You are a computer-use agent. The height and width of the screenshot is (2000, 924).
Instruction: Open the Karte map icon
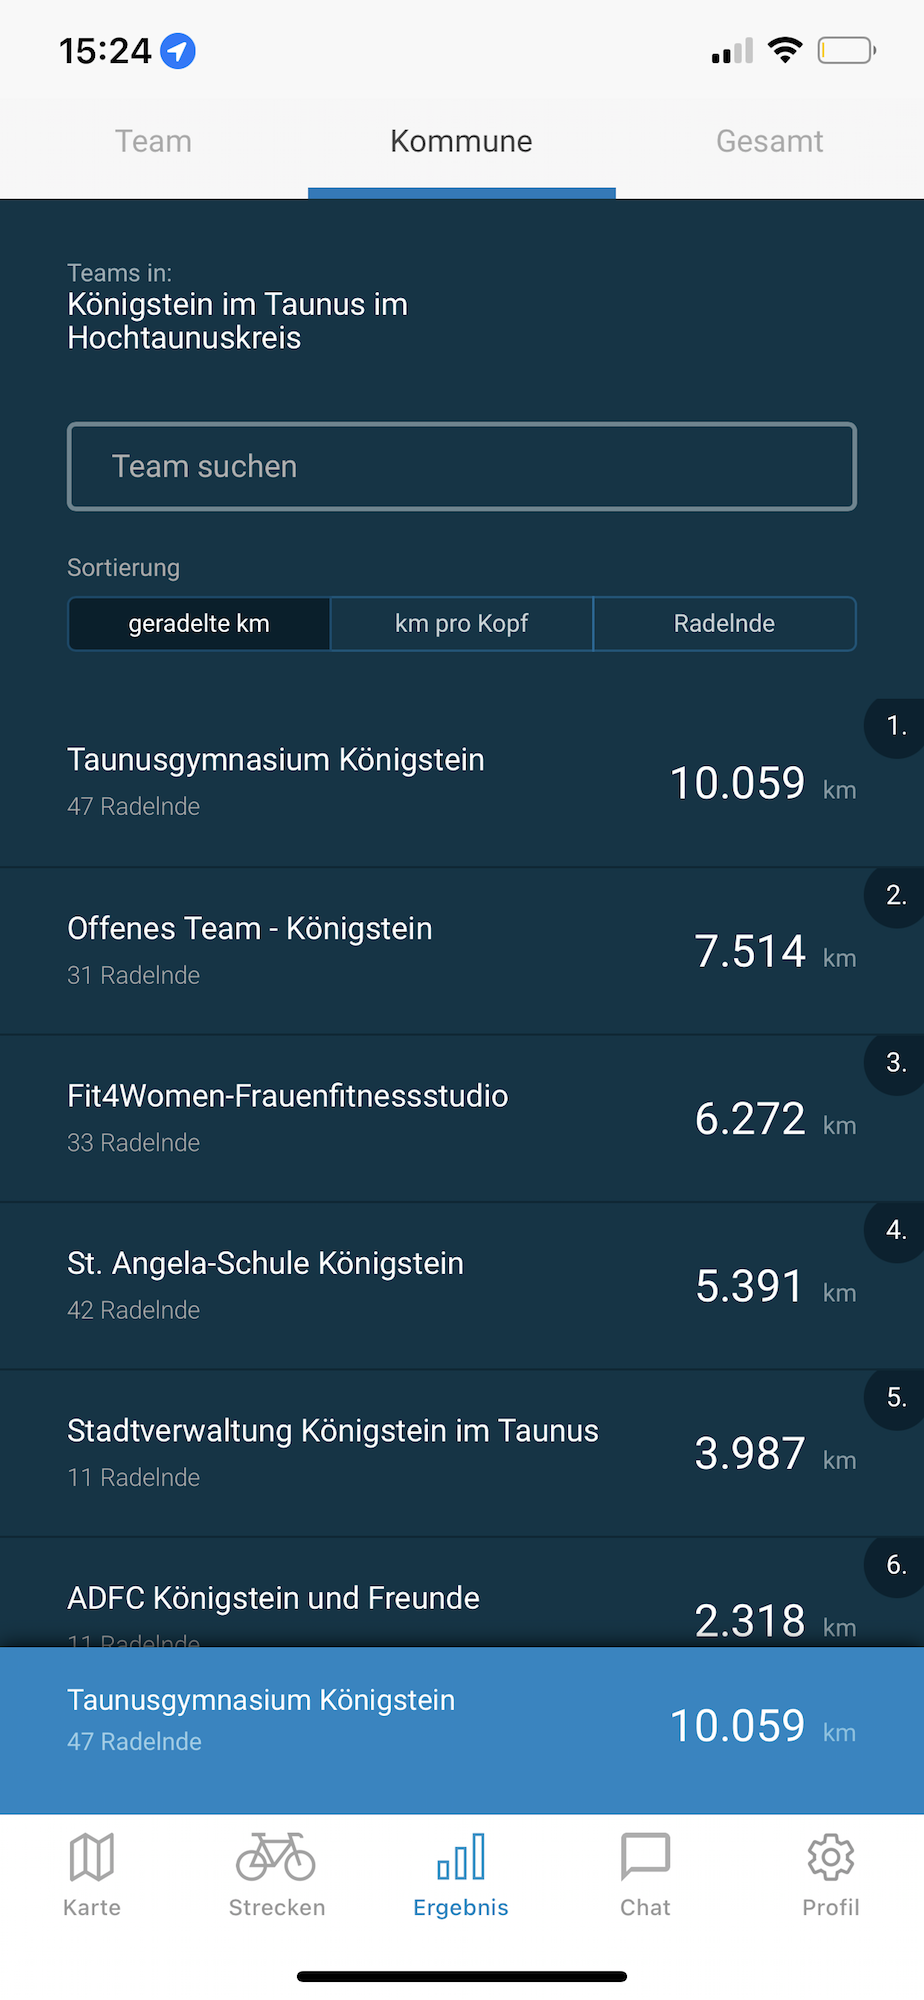point(92,1858)
